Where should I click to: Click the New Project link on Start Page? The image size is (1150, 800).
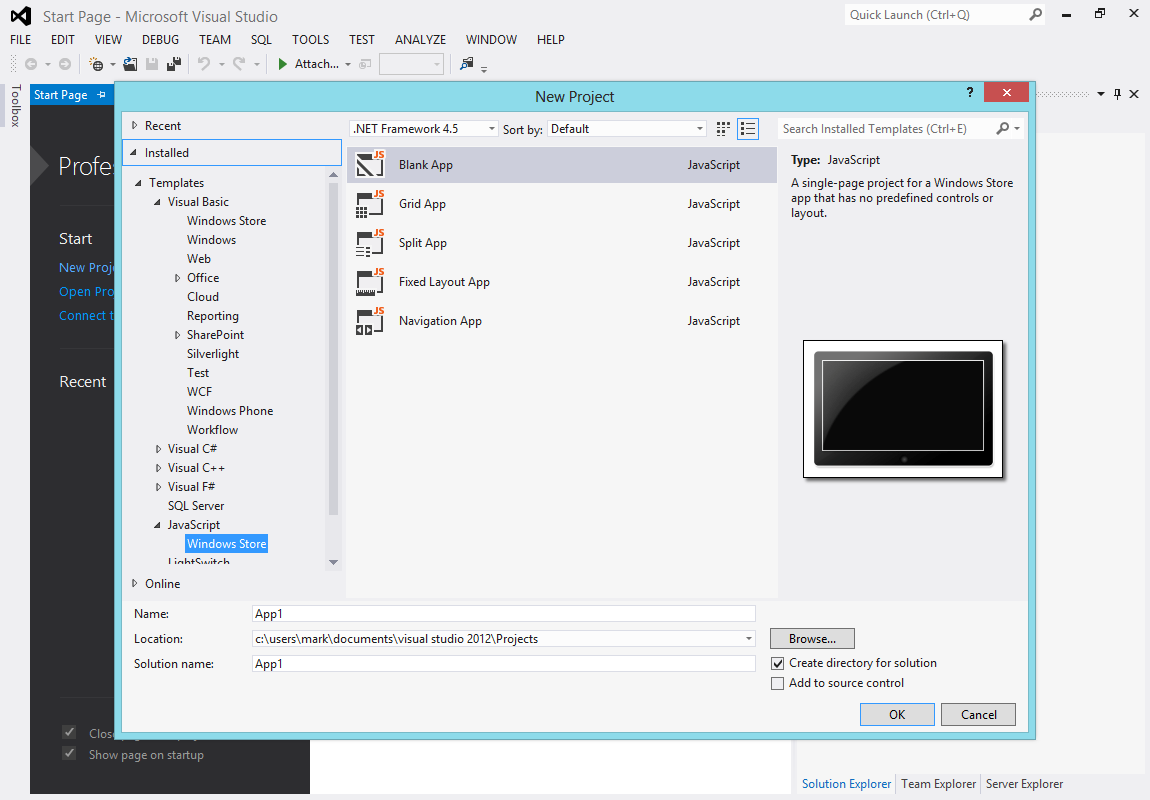tap(87, 268)
